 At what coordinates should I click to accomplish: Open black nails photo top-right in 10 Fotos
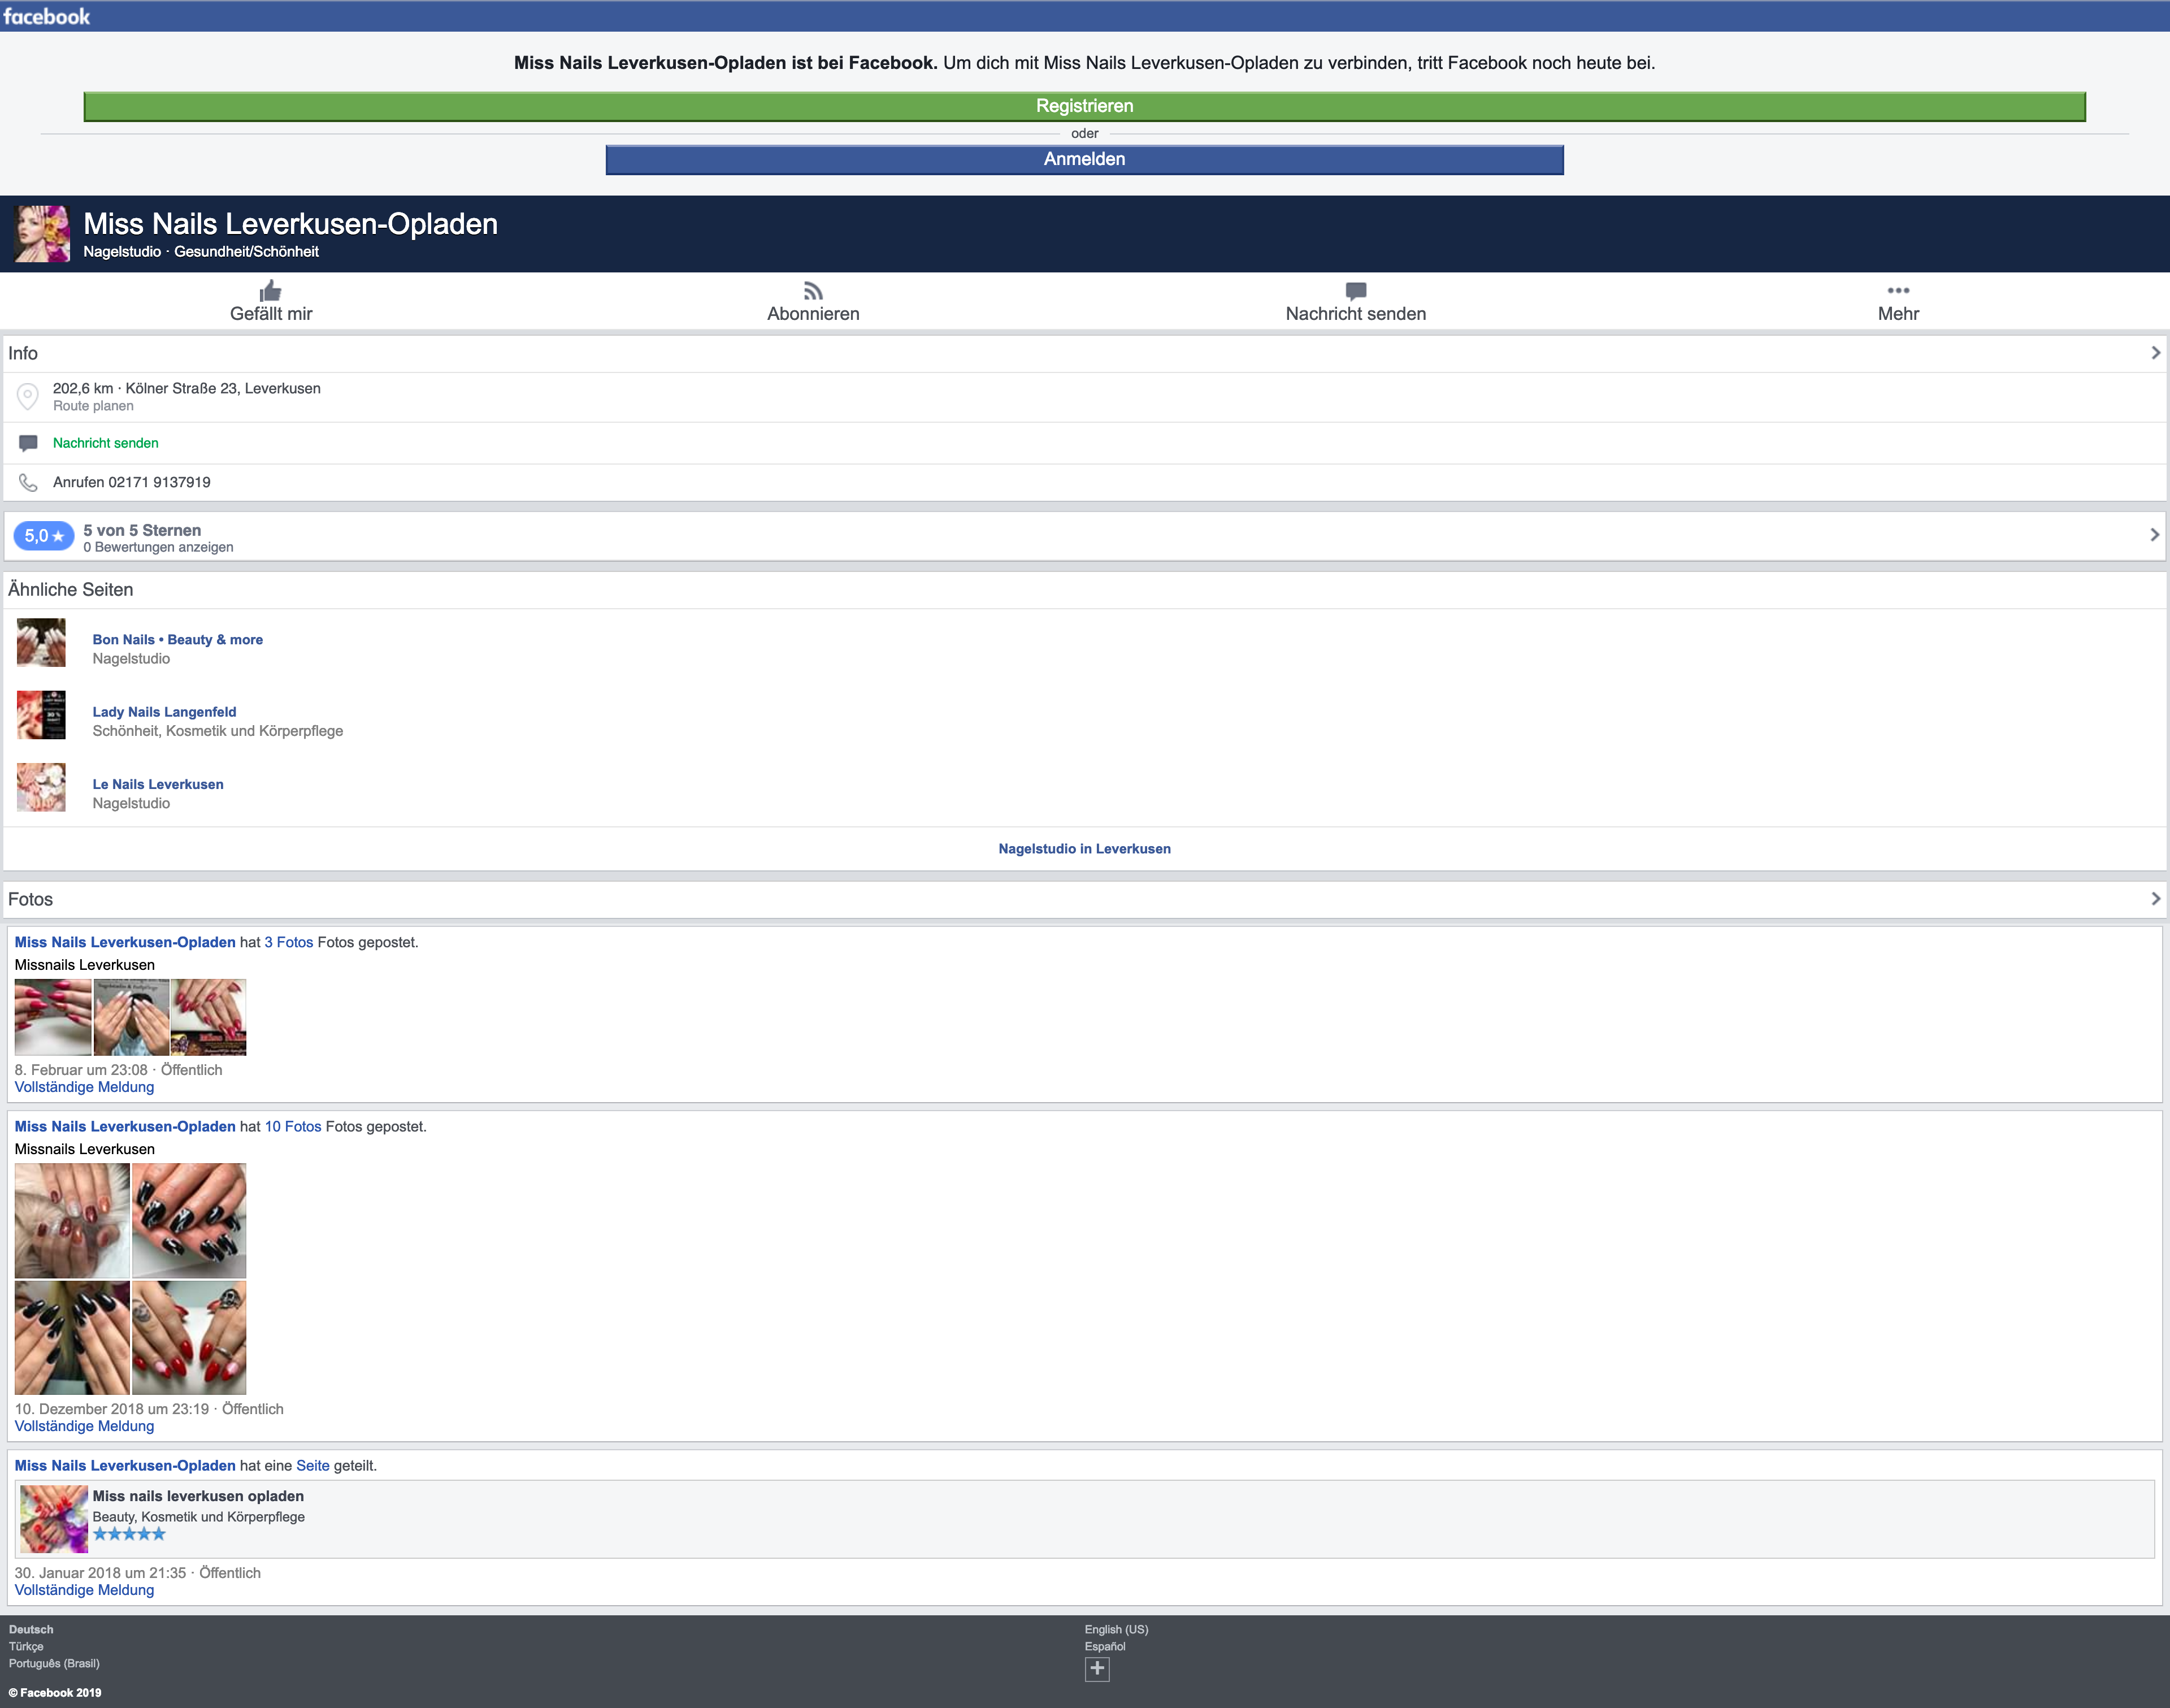[189, 1220]
